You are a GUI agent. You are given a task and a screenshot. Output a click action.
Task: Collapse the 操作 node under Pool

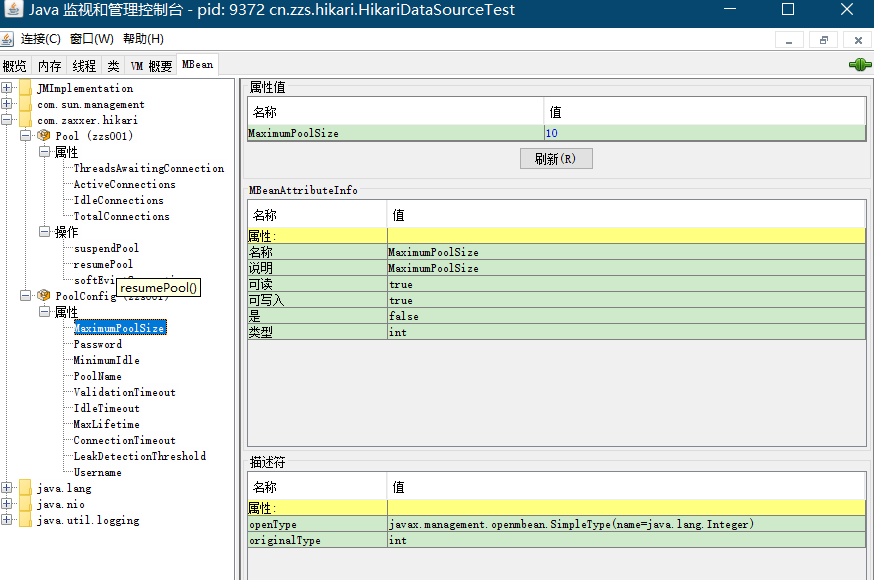coord(45,231)
